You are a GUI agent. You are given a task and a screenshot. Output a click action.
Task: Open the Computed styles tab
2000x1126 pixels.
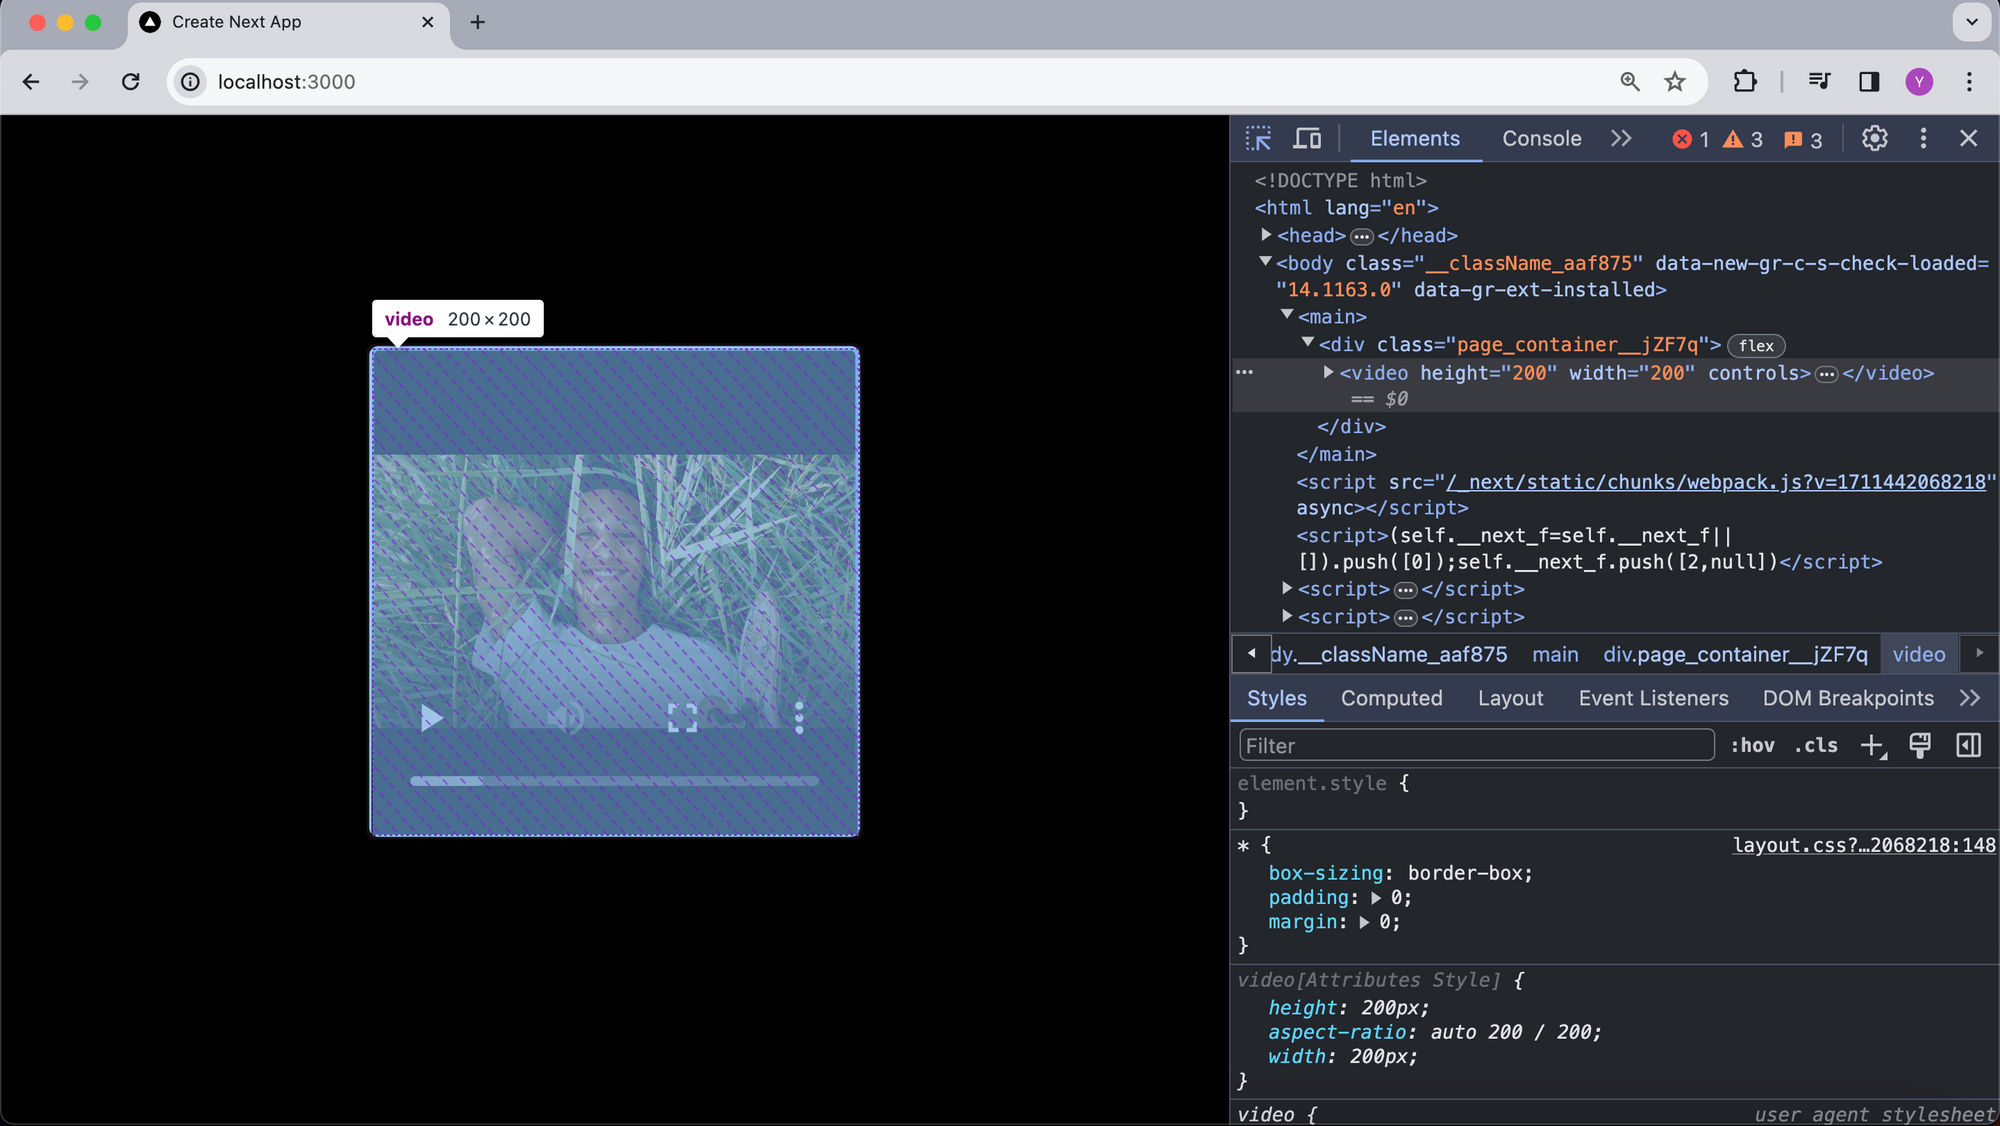pyautogui.click(x=1391, y=698)
